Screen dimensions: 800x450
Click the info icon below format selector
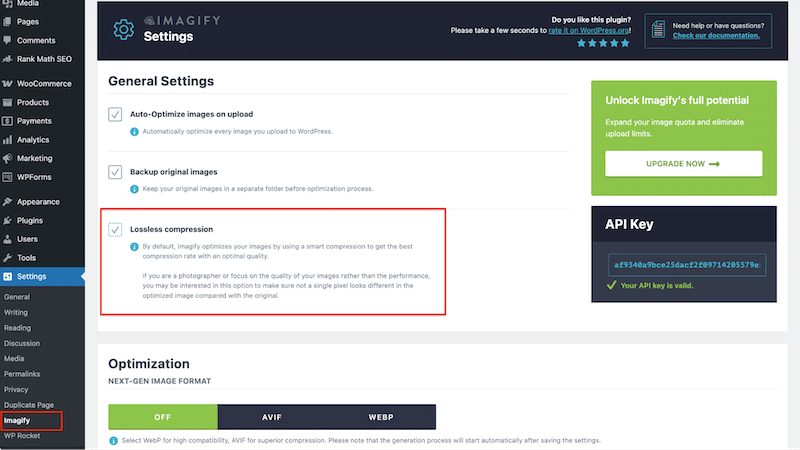point(113,441)
